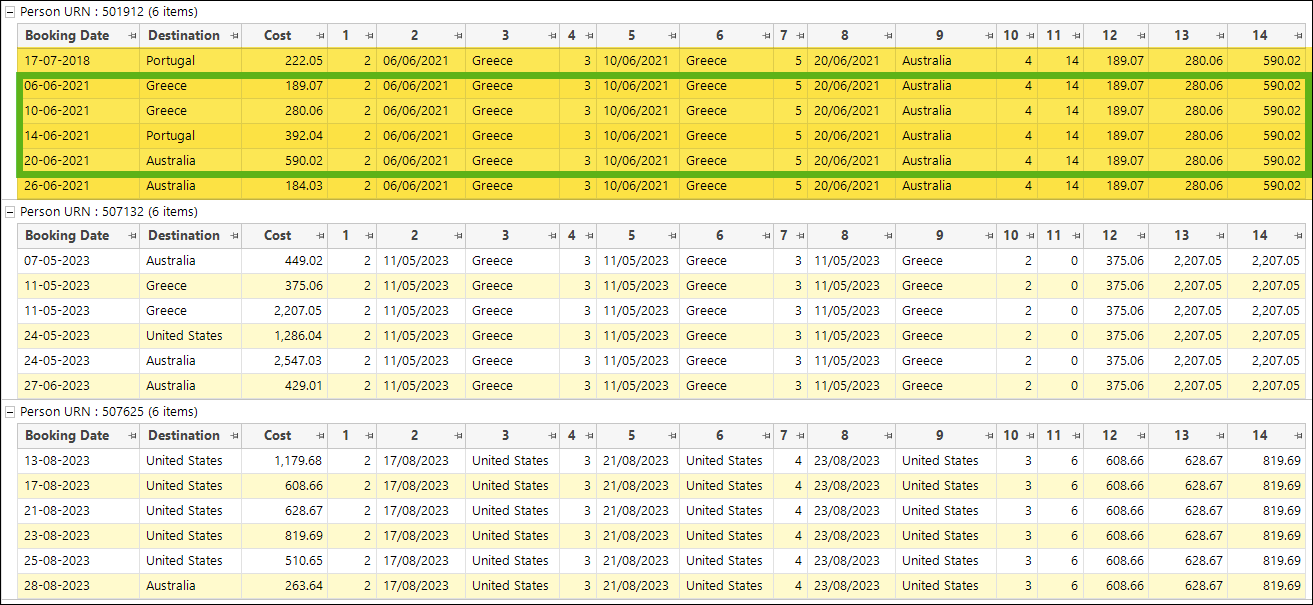Select booking date 07-05-2023
The width and height of the screenshot is (1313, 605).
coord(79,261)
